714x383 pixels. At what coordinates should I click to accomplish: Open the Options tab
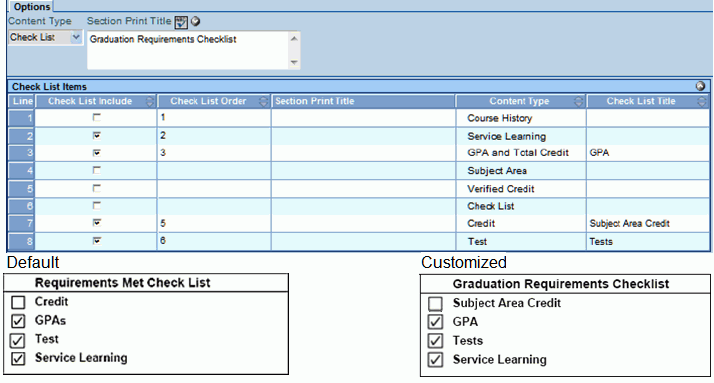click(31, 6)
